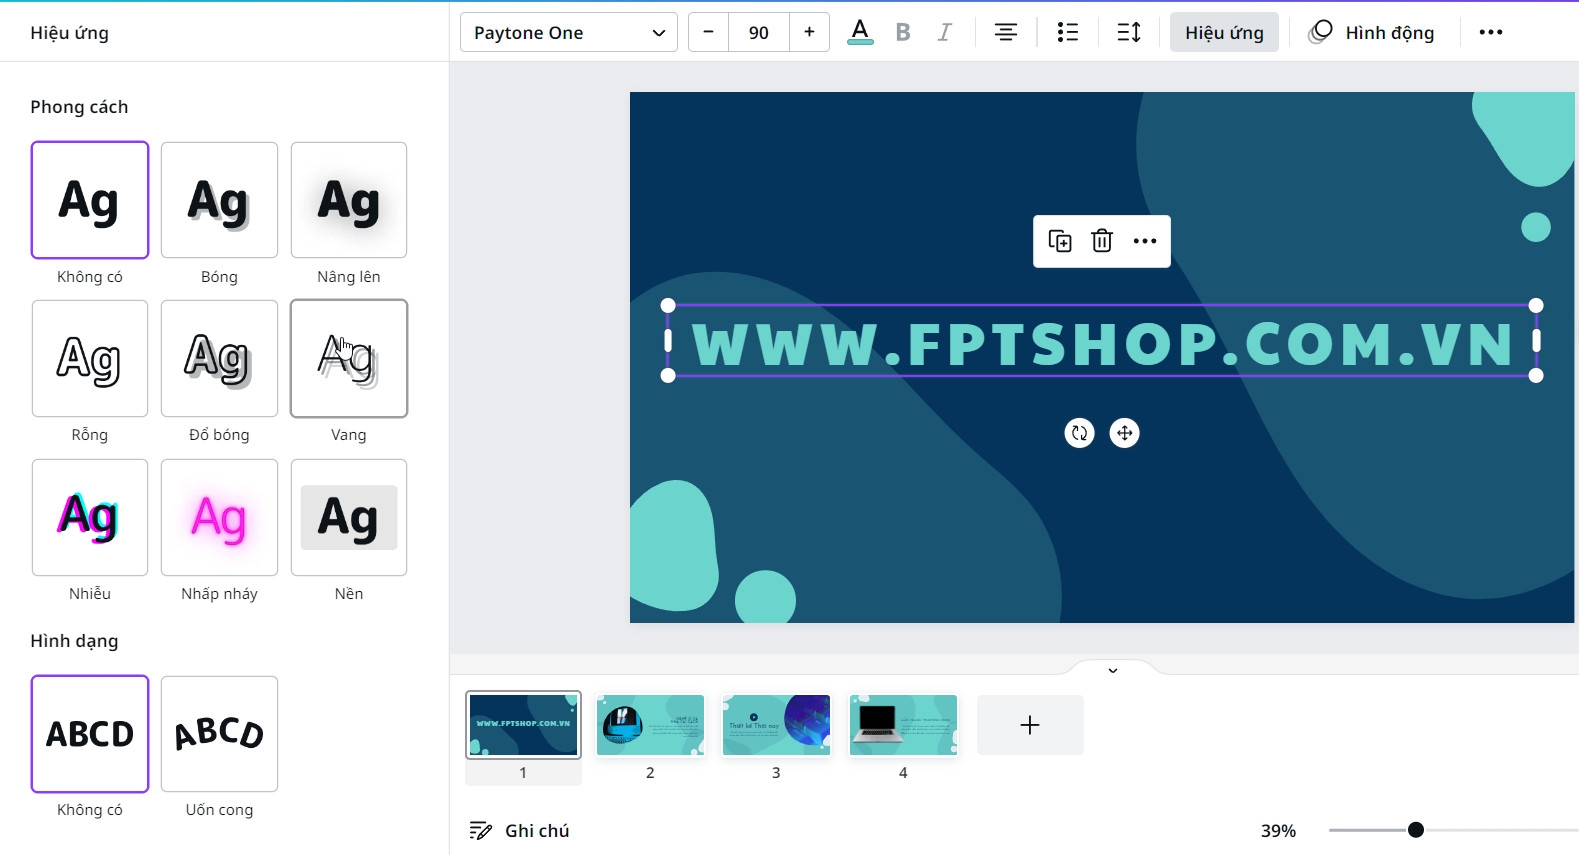Add a new slide page

(x=1030, y=725)
